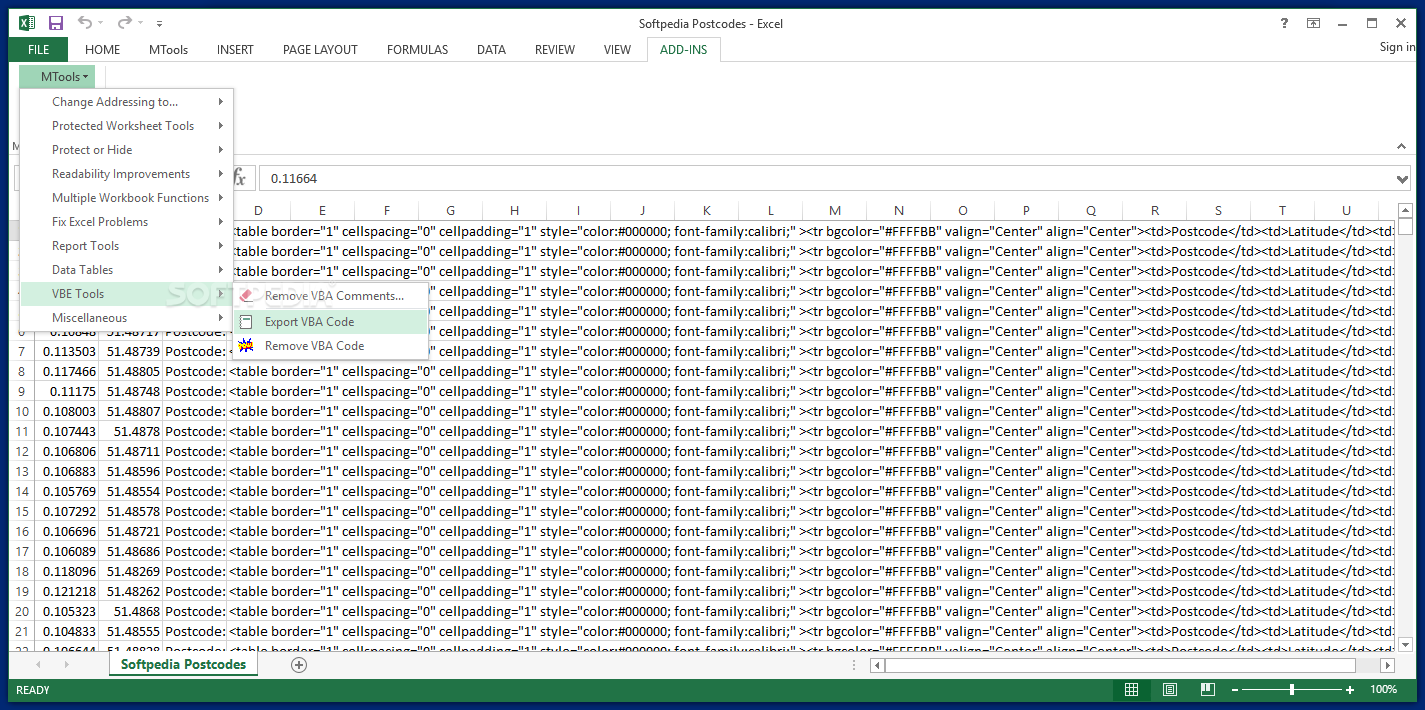The image size is (1425, 710).
Task: Click Sign in link
Action: pos(1398,47)
